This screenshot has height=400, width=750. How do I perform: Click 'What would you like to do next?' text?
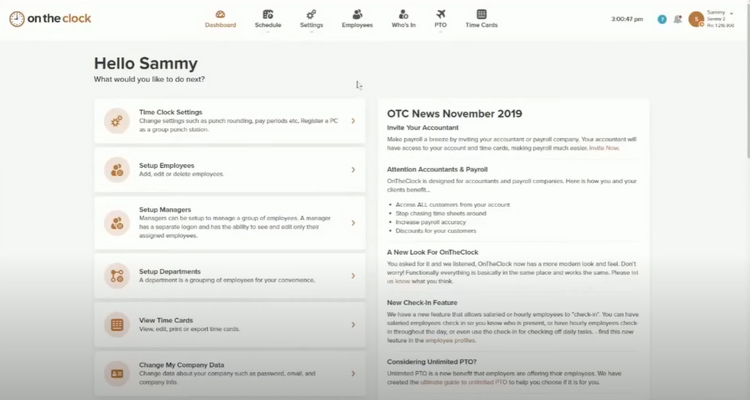point(149,79)
